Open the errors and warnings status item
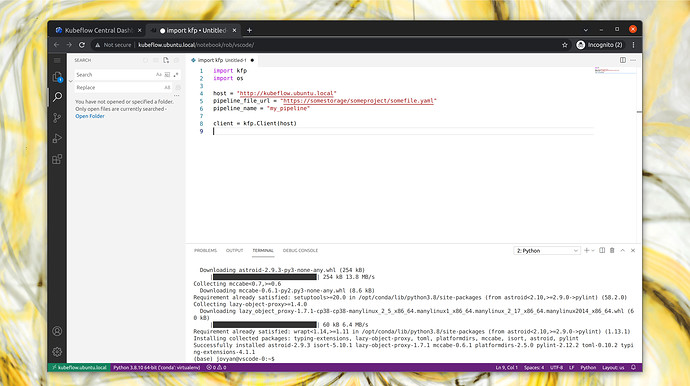Viewport: 690px width, 386px height. point(216,368)
